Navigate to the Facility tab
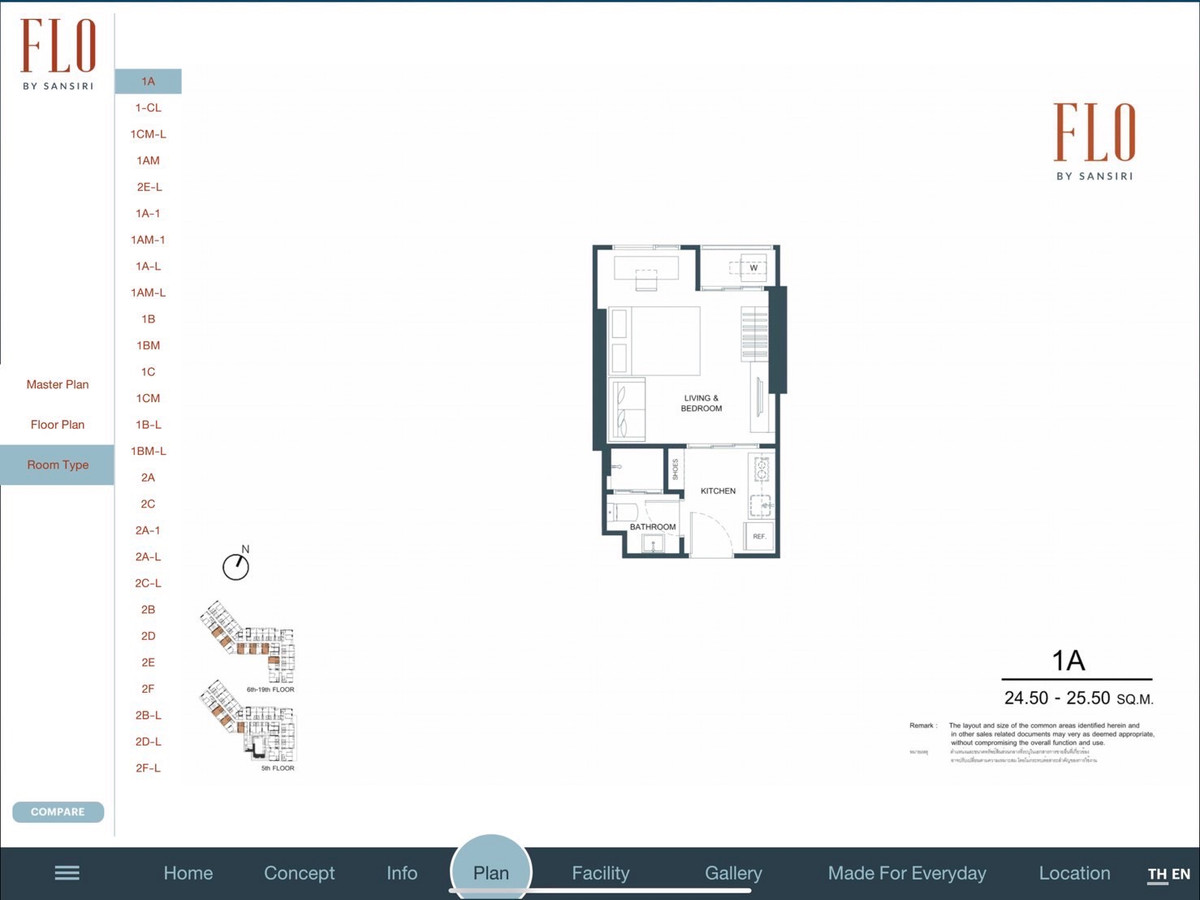1200x900 pixels. pyautogui.click(x=600, y=873)
